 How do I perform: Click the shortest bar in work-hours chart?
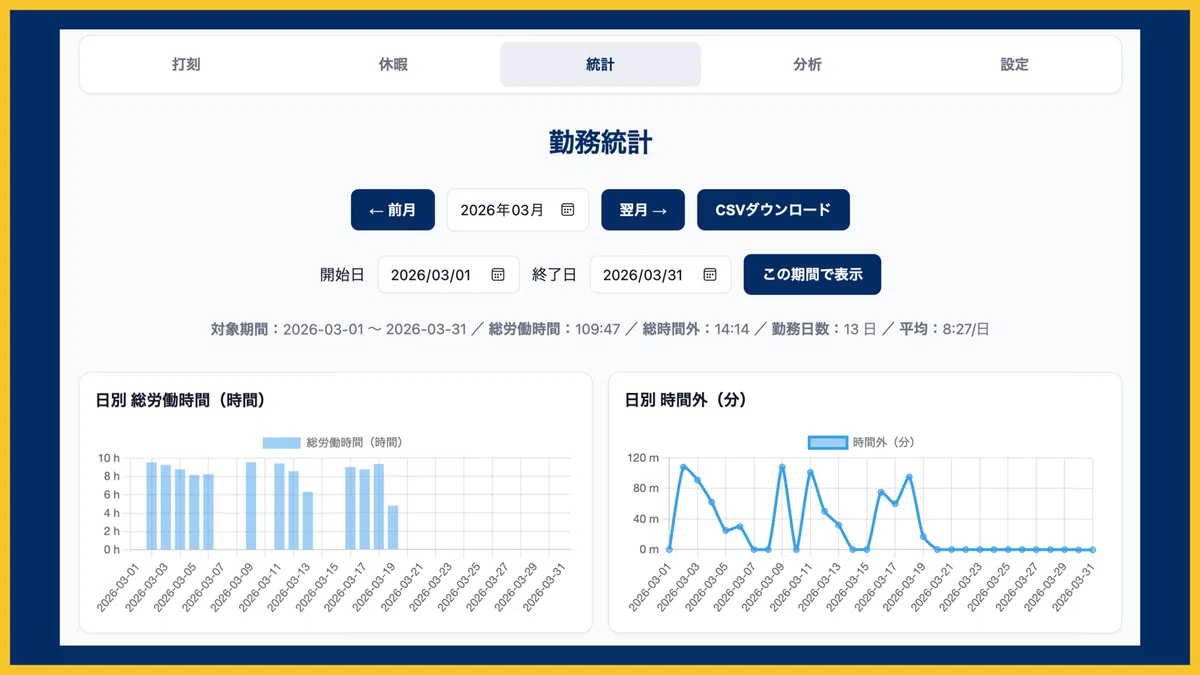[x=393, y=528]
